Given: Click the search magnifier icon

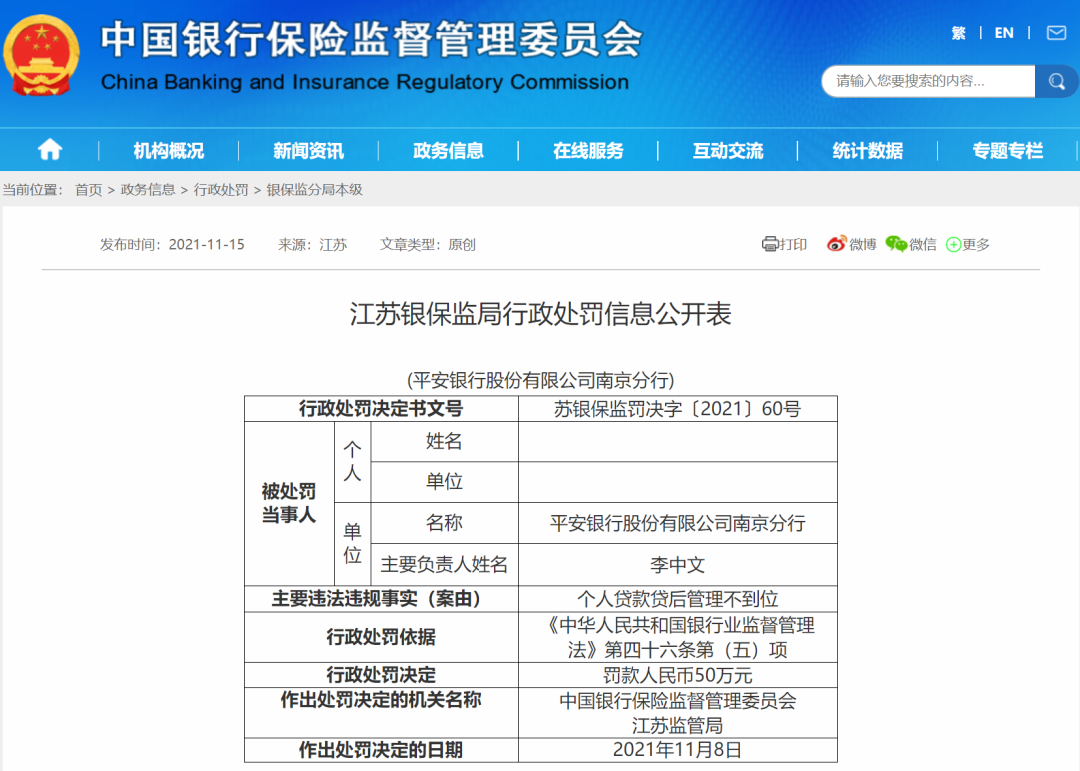Looking at the screenshot, I should [1056, 81].
